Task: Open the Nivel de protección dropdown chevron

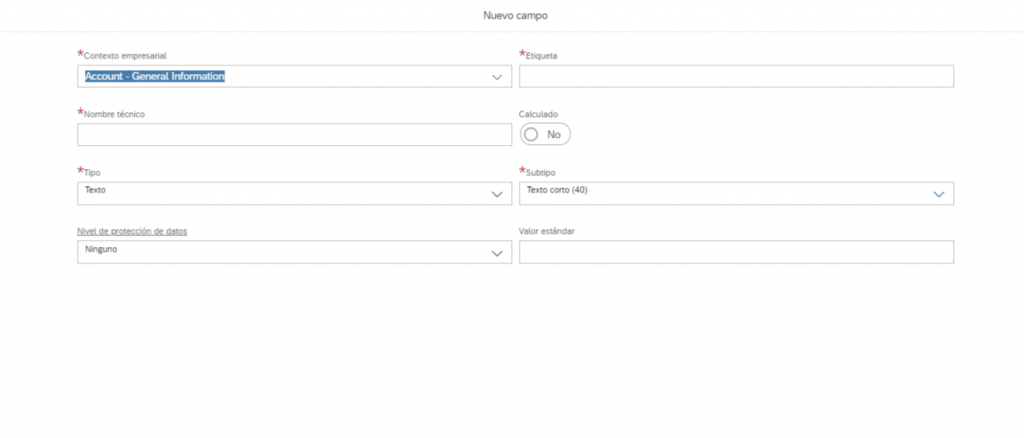Action: point(497,253)
